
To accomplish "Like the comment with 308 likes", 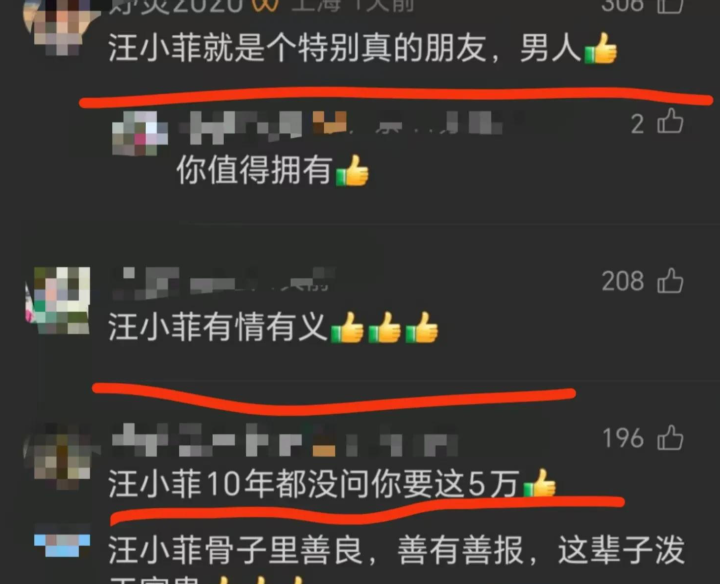I will [x=670, y=6].
